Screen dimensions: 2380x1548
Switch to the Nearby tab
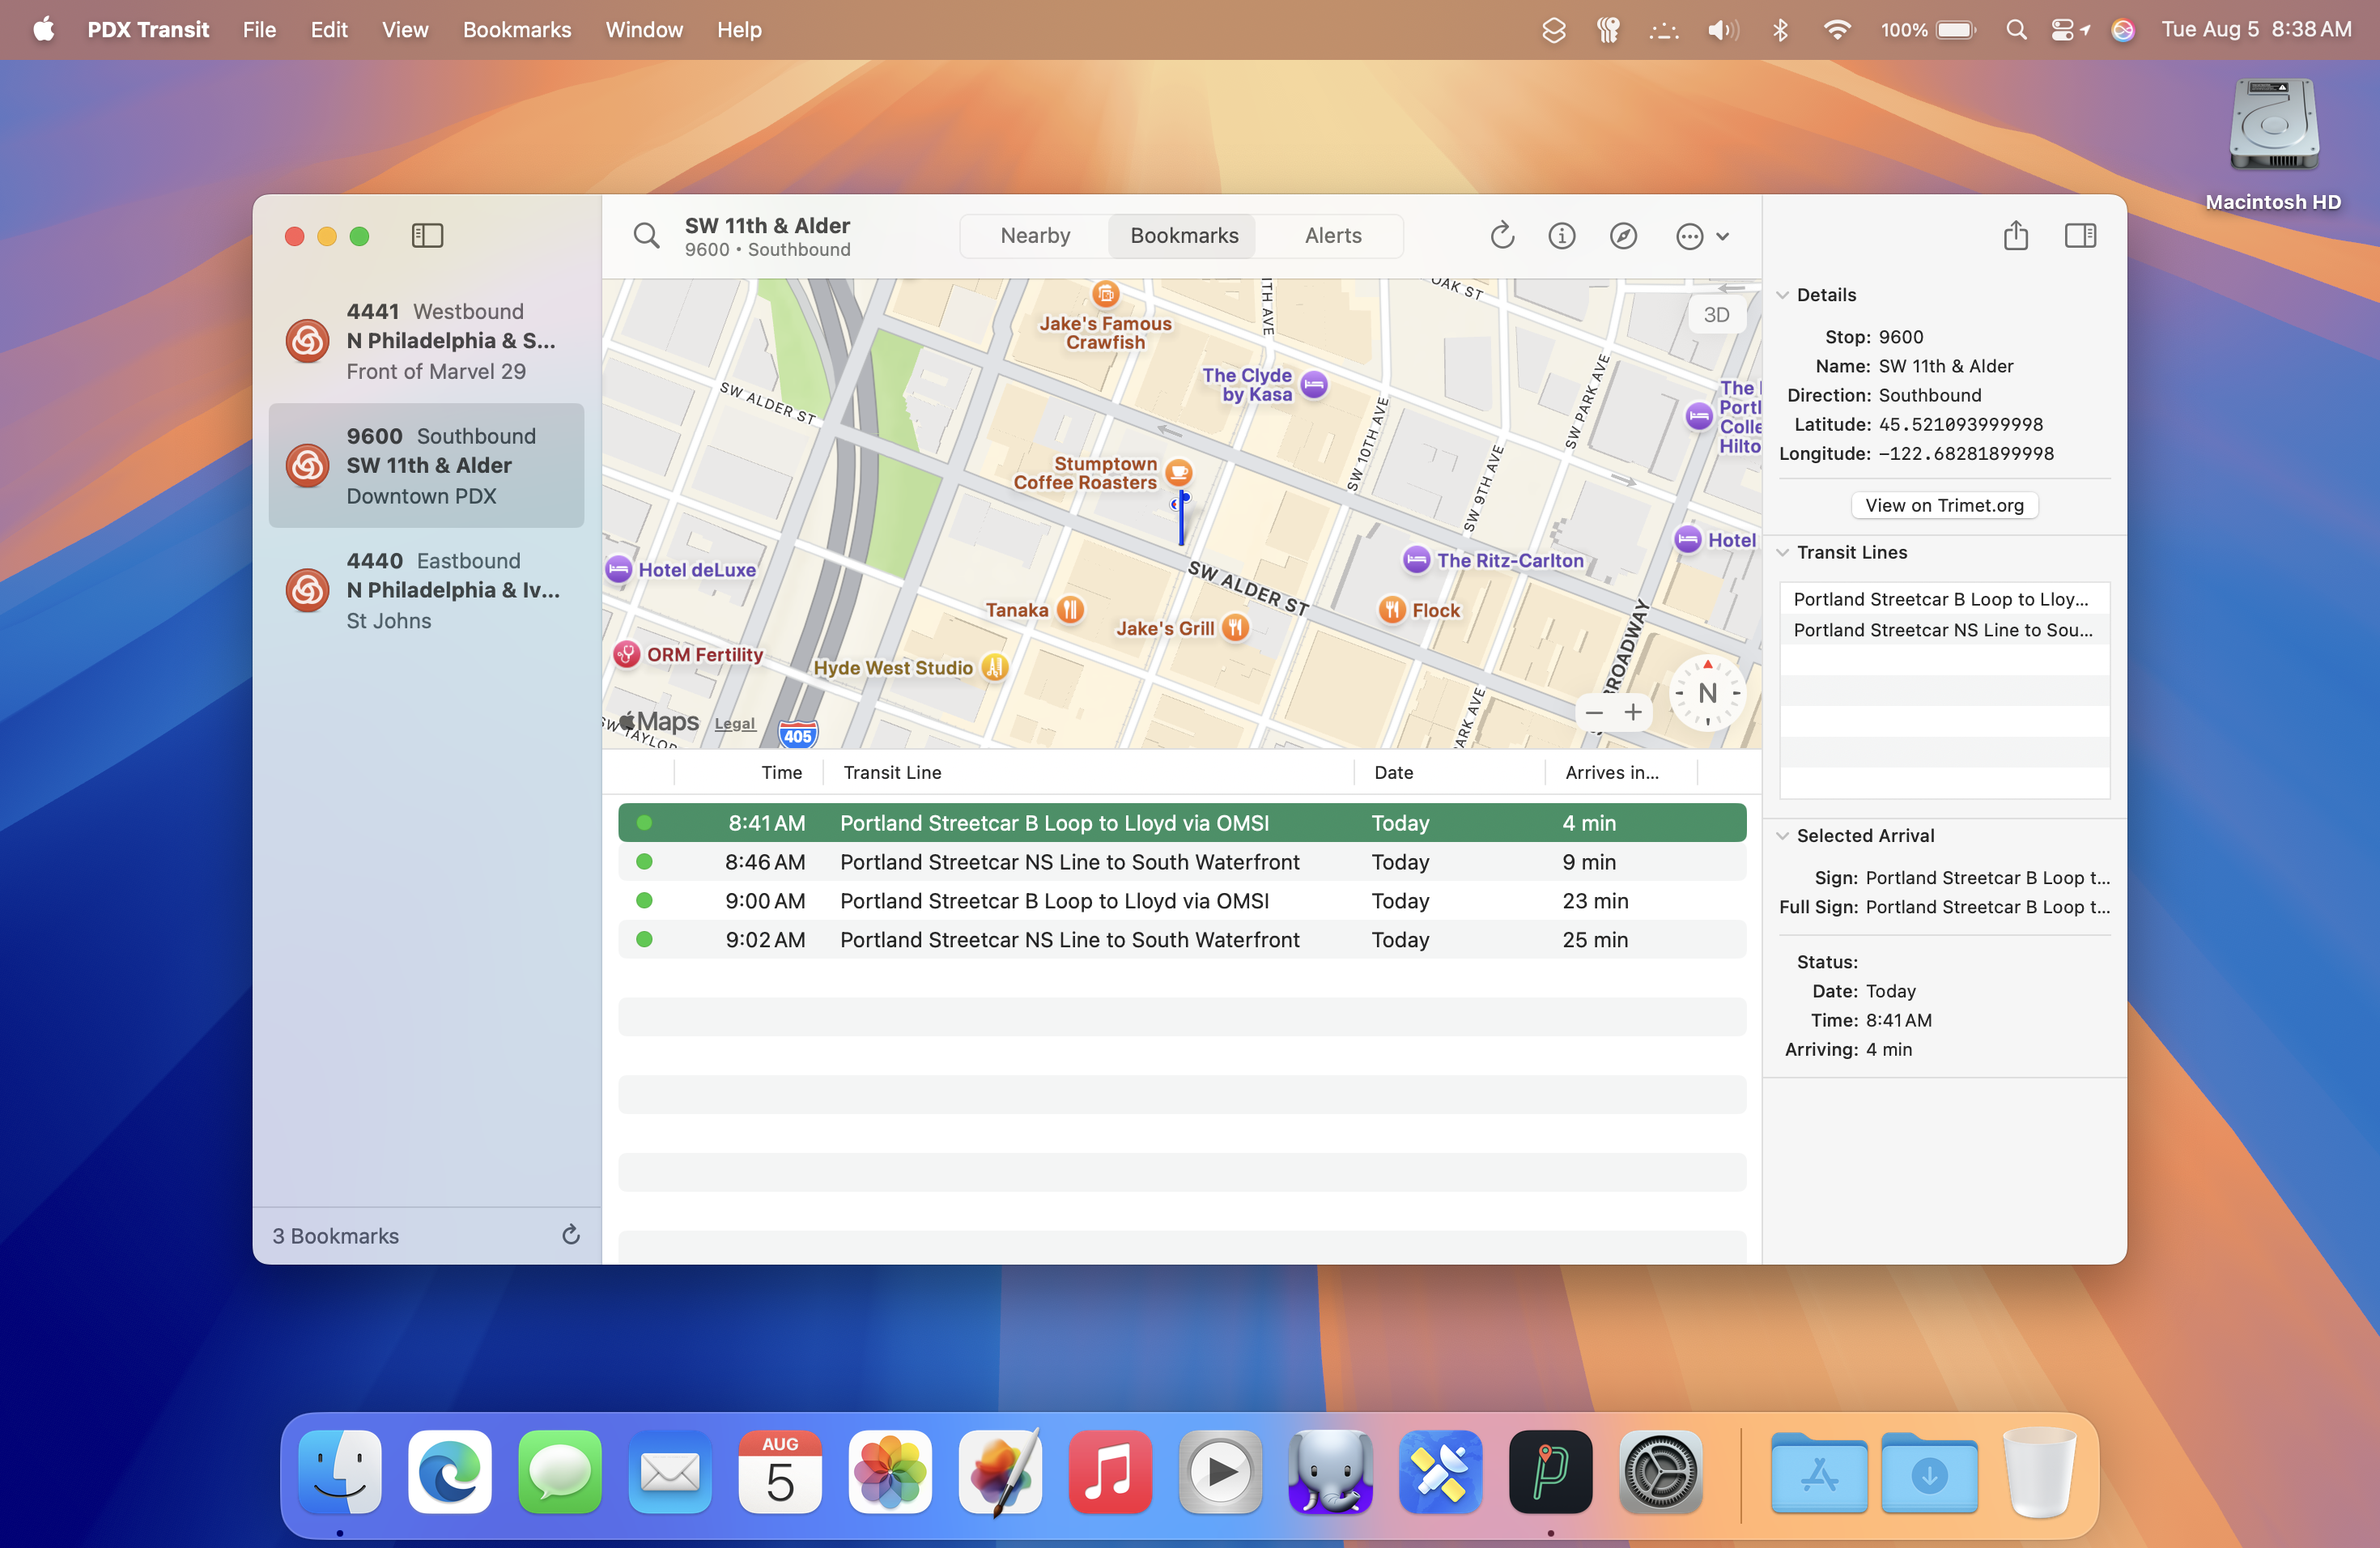1035,236
